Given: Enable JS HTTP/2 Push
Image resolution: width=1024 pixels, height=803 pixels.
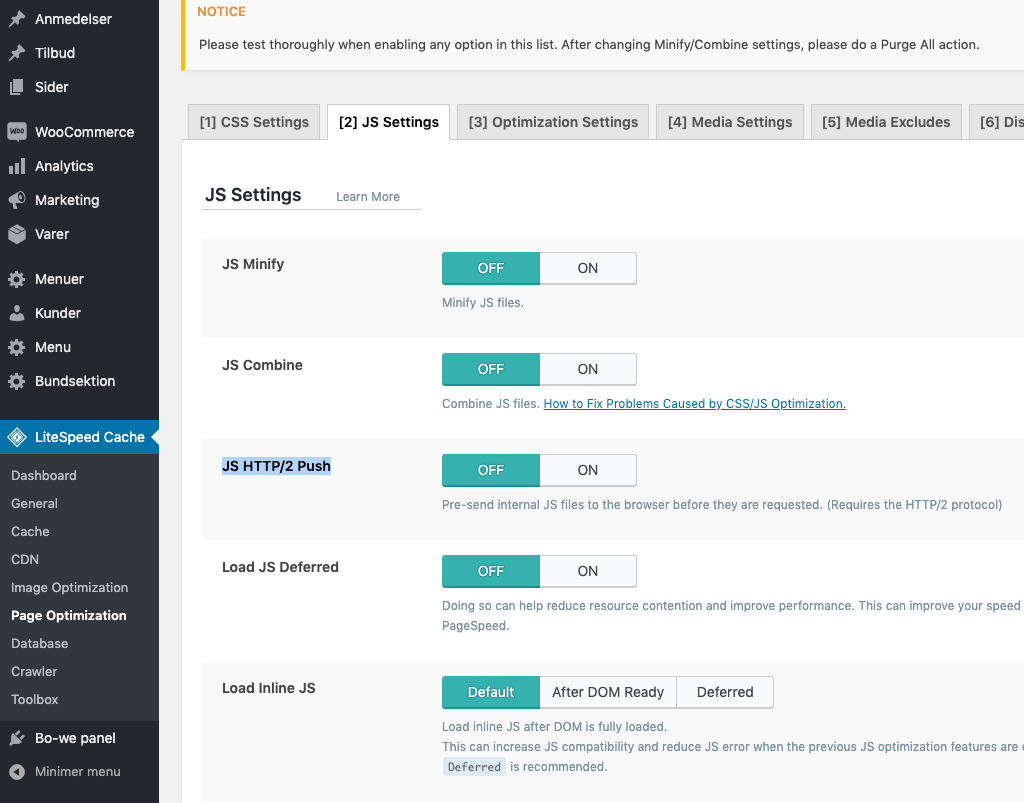Looking at the screenshot, I should 587,470.
